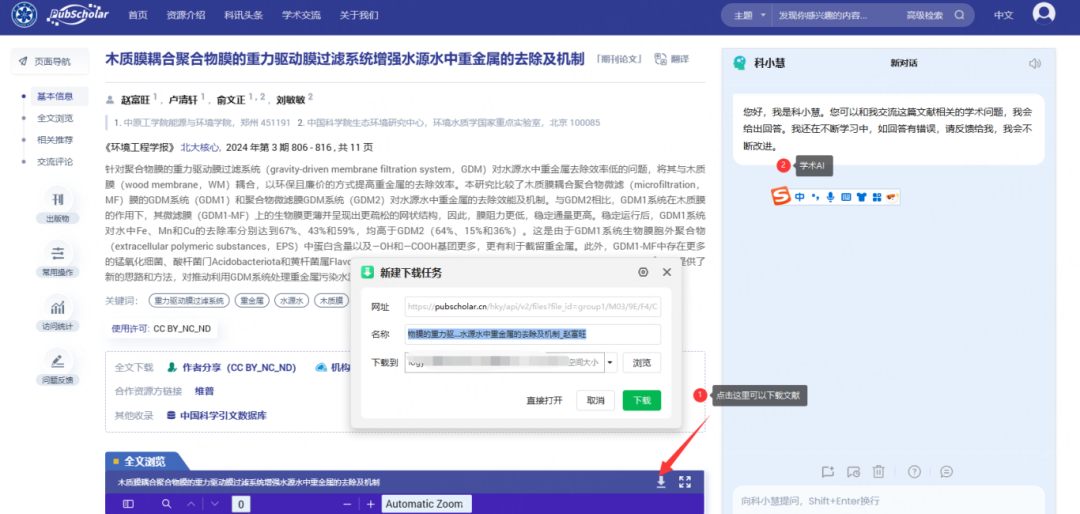Expand the 下载到 path dropdown arrow

[x=611, y=362]
